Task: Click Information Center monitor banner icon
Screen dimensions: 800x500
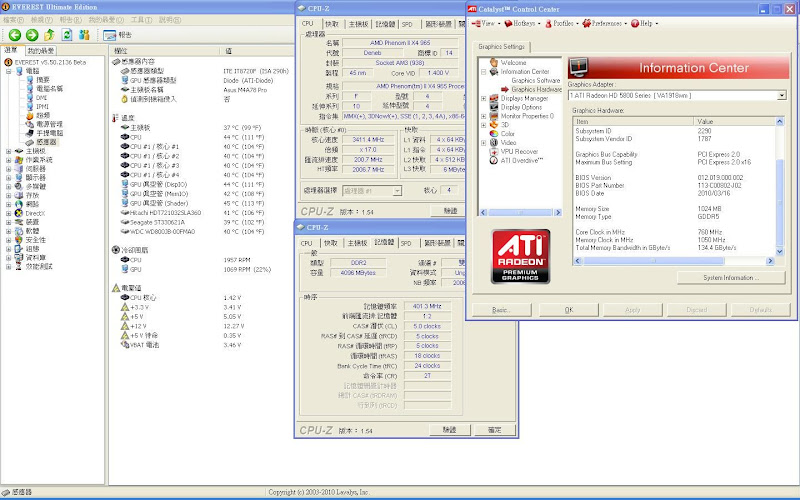Action: [x=579, y=67]
